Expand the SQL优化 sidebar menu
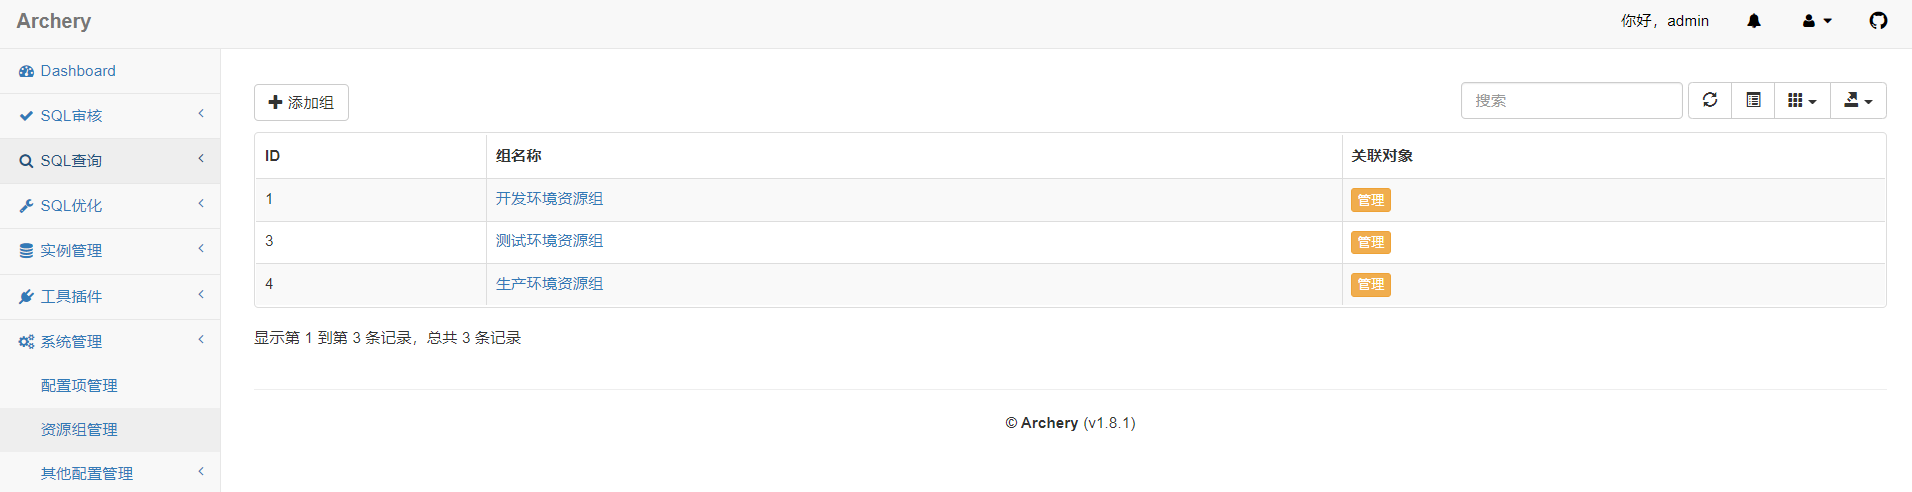This screenshot has height=492, width=1912. 72,206
